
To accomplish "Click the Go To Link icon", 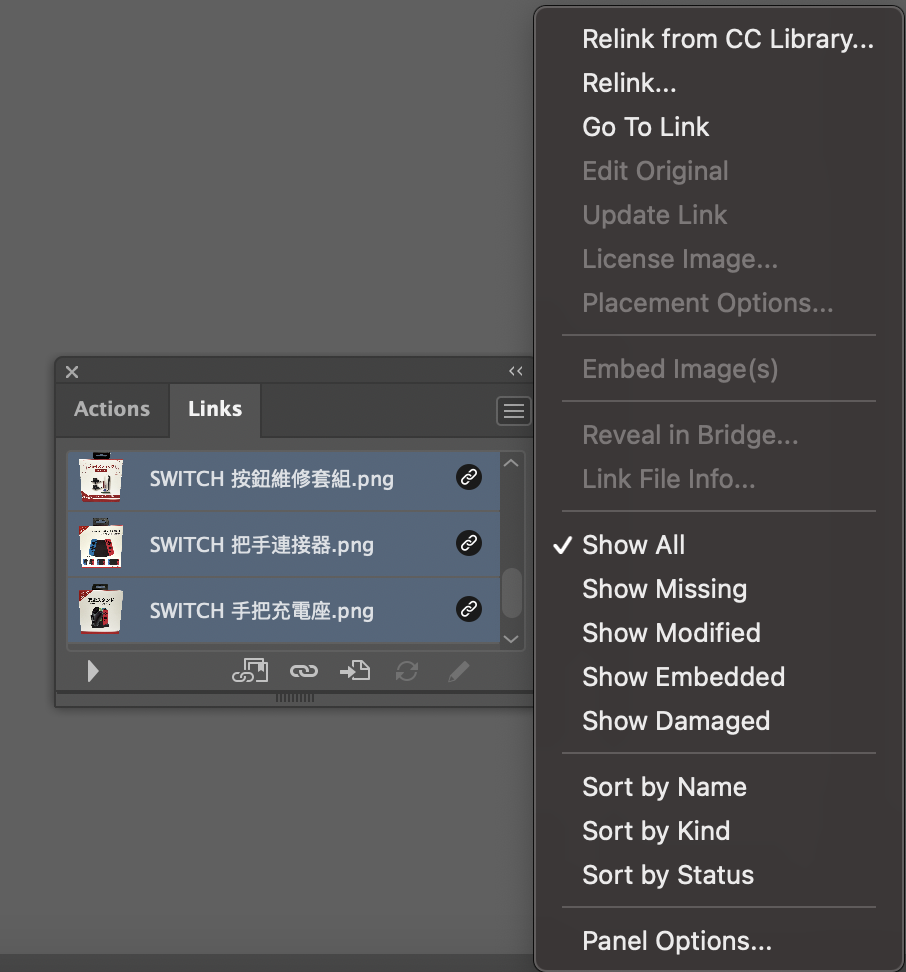I will tap(355, 670).
